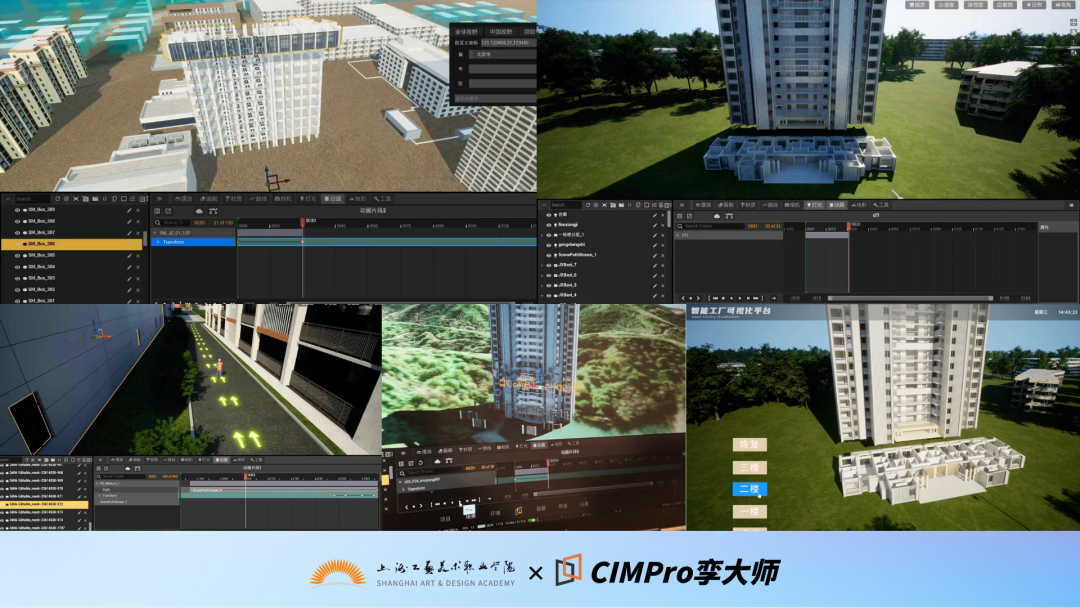Click the 恢复 button

(749, 444)
